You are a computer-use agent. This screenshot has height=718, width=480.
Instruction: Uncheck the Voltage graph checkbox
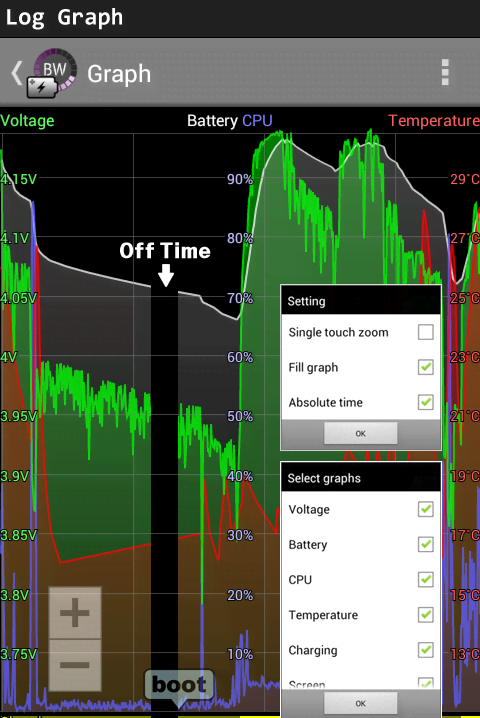[425, 509]
